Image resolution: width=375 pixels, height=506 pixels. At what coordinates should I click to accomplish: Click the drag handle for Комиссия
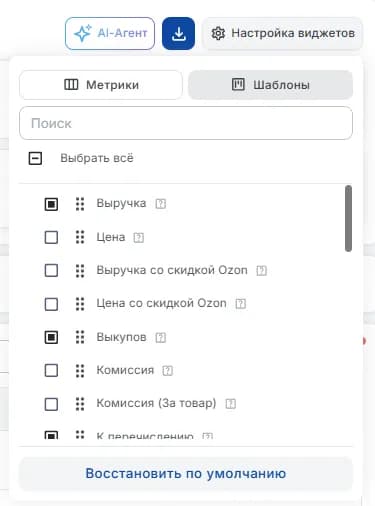point(80,370)
